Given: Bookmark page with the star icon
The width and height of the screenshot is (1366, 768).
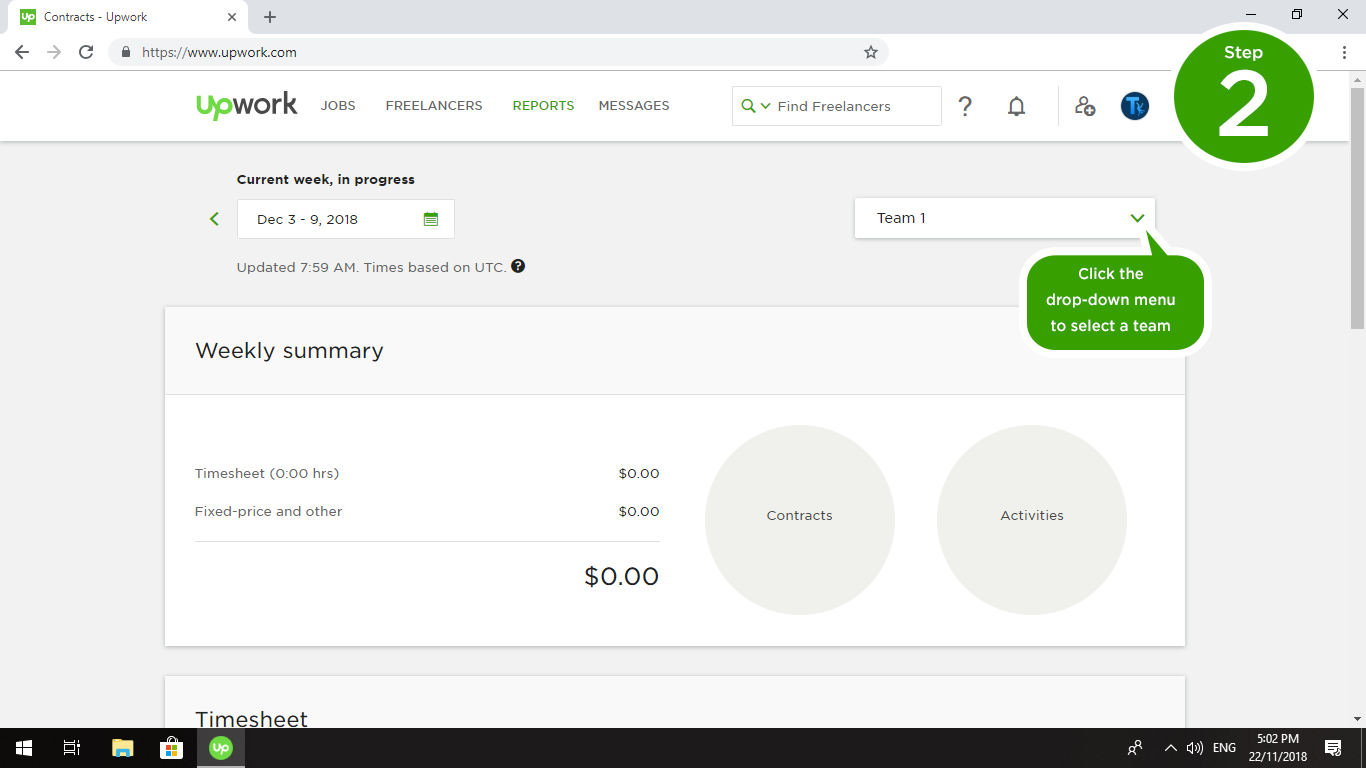Looking at the screenshot, I should (870, 52).
